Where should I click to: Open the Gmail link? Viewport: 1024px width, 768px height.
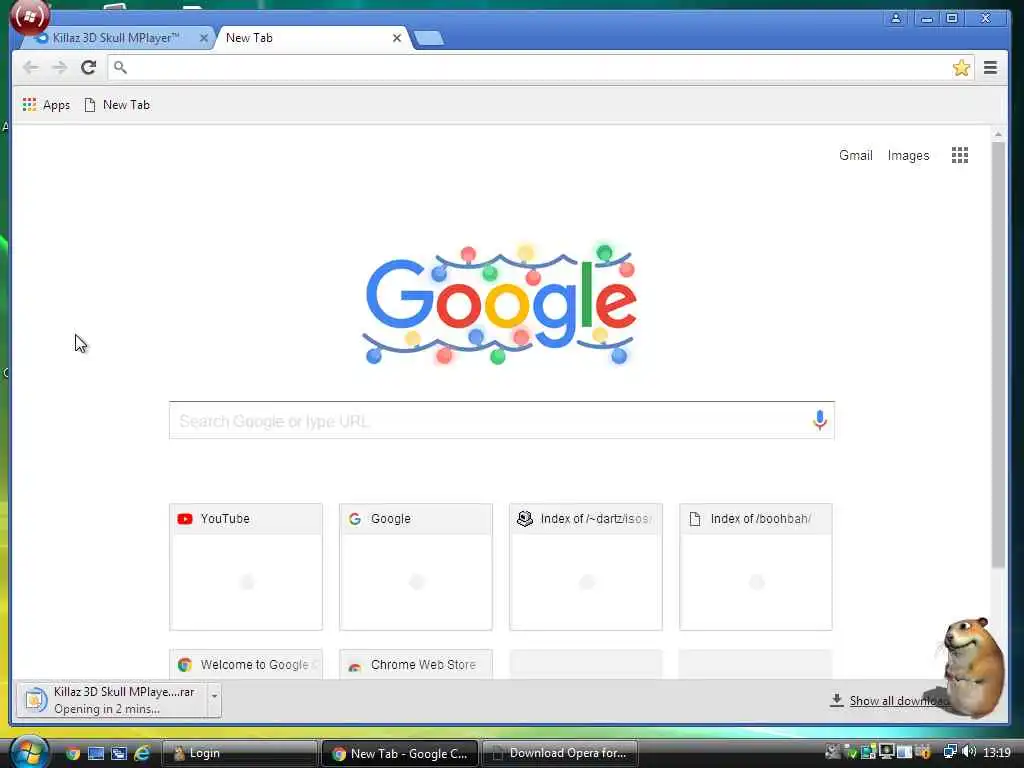[856, 155]
